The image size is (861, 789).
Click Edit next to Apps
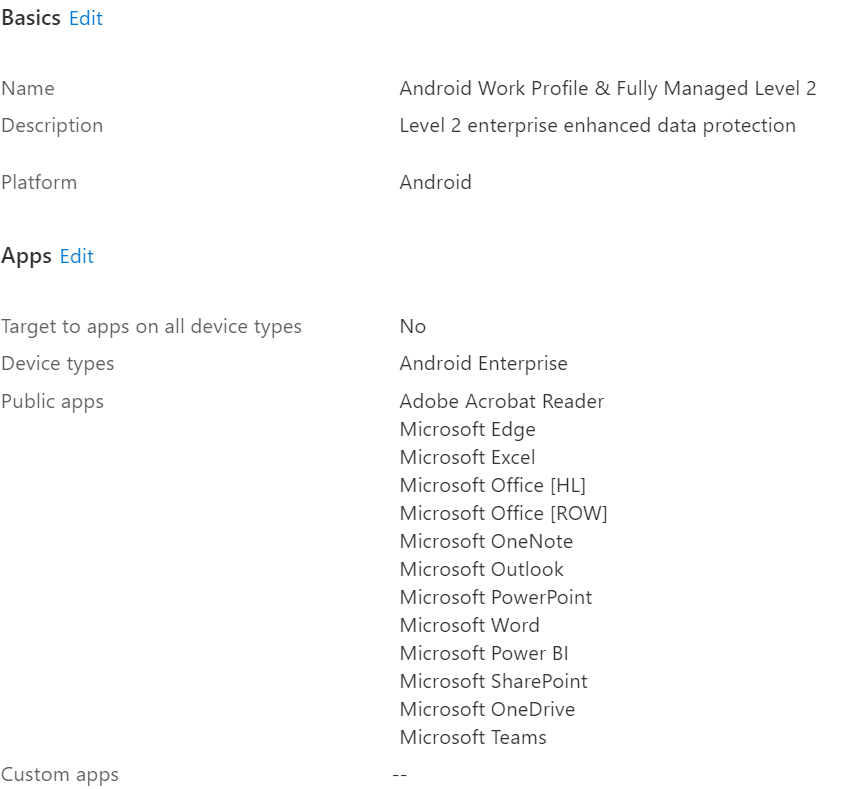(x=76, y=256)
